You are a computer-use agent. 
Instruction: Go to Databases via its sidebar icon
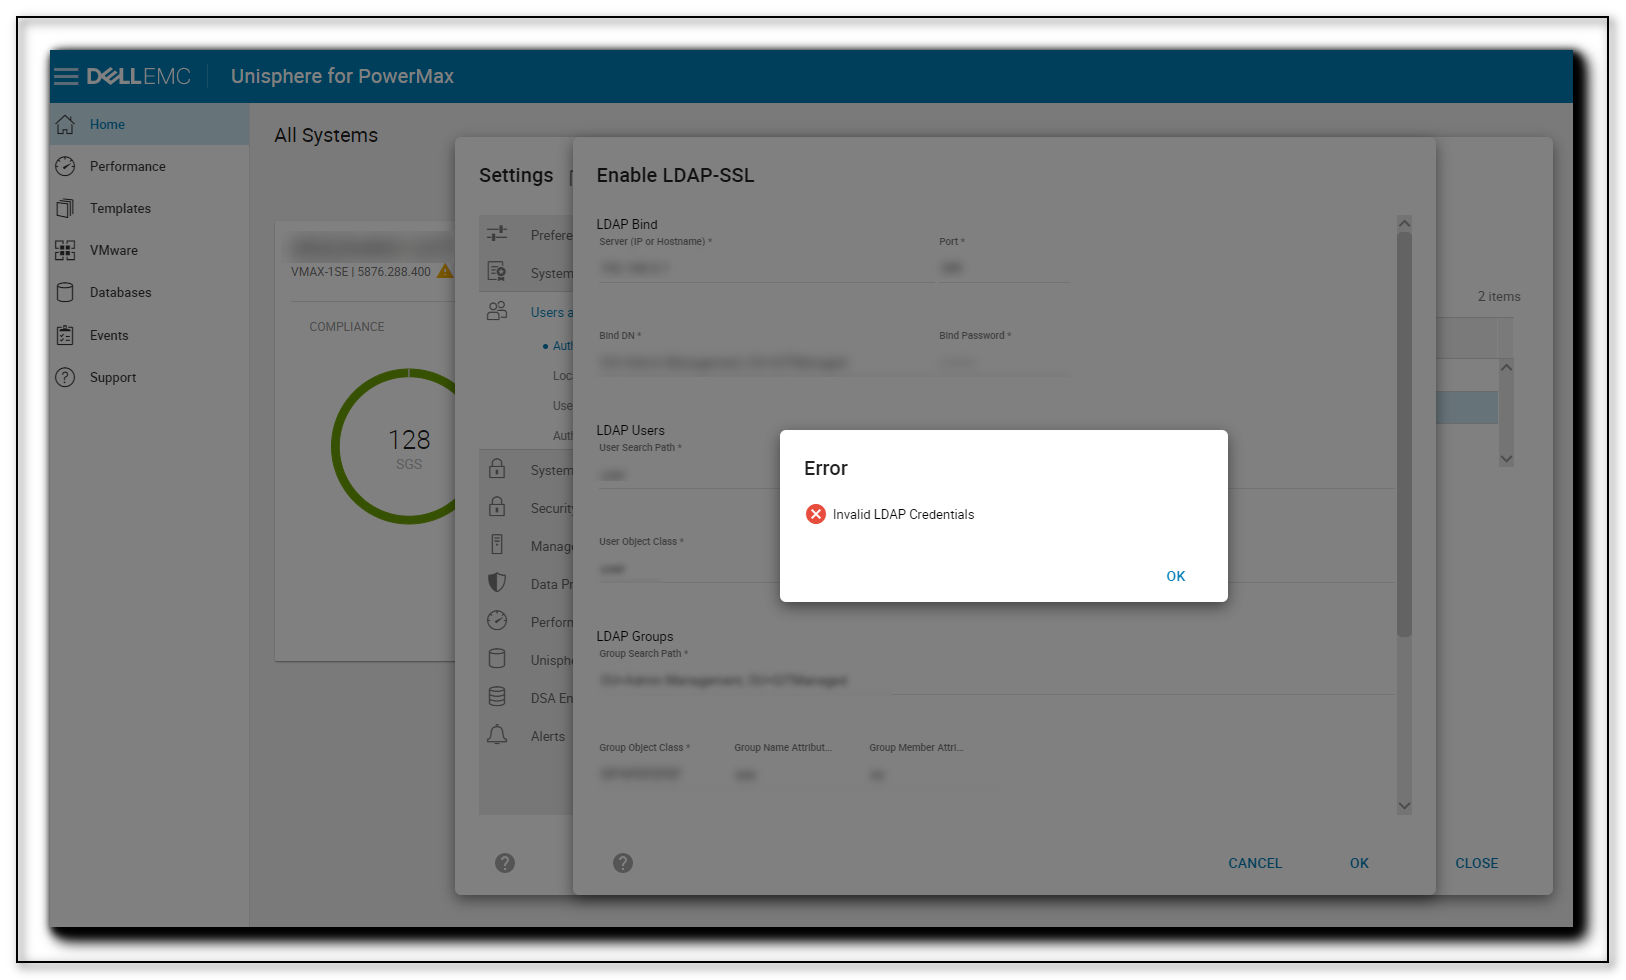tap(65, 292)
